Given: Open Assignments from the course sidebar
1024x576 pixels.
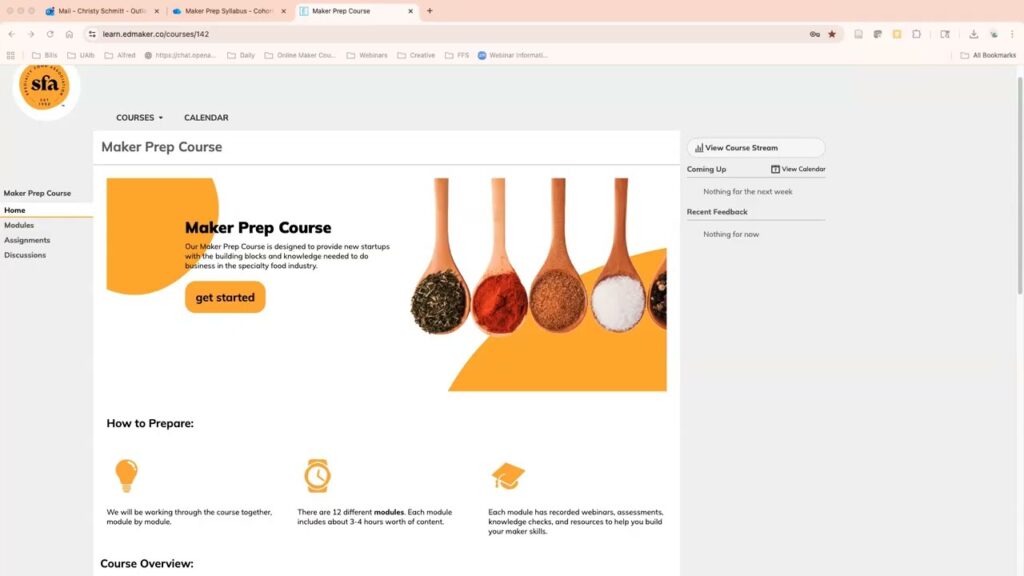Looking at the screenshot, I should [x=27, y=240].
